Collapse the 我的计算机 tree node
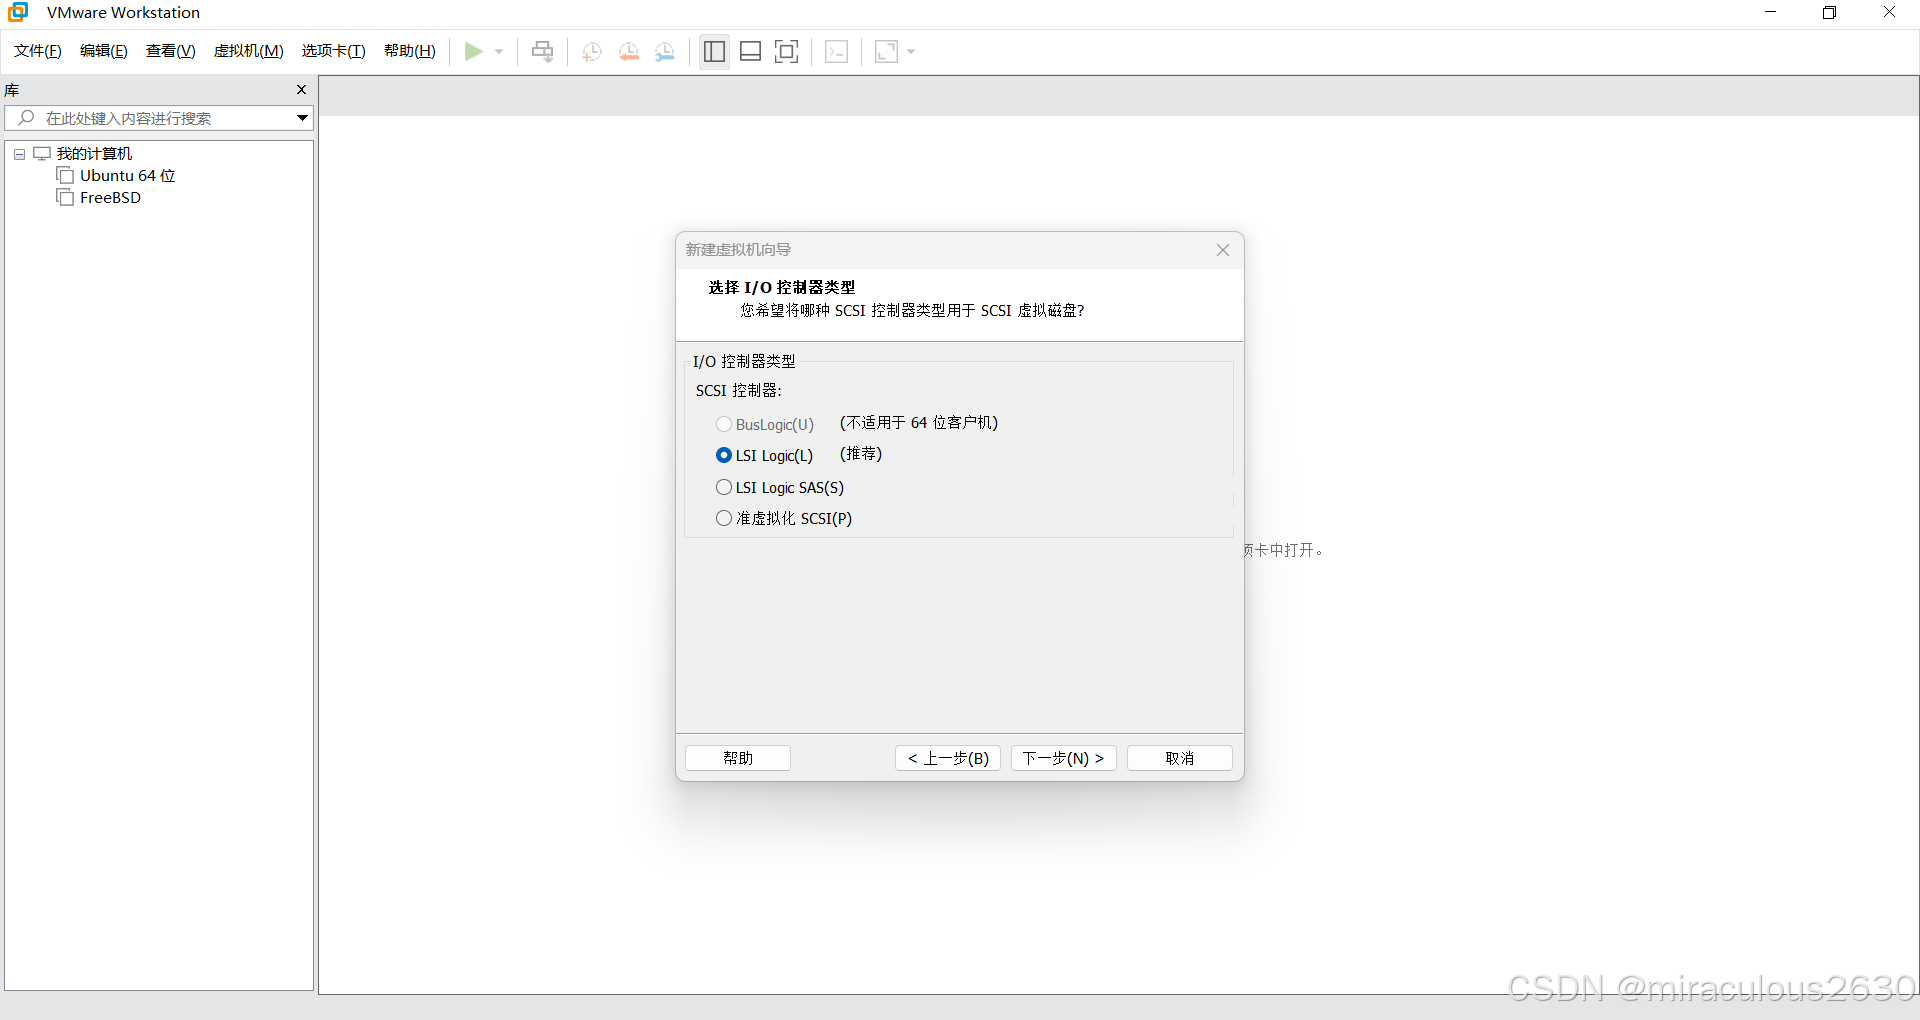 pyautogui.click(x=19, y=154)
